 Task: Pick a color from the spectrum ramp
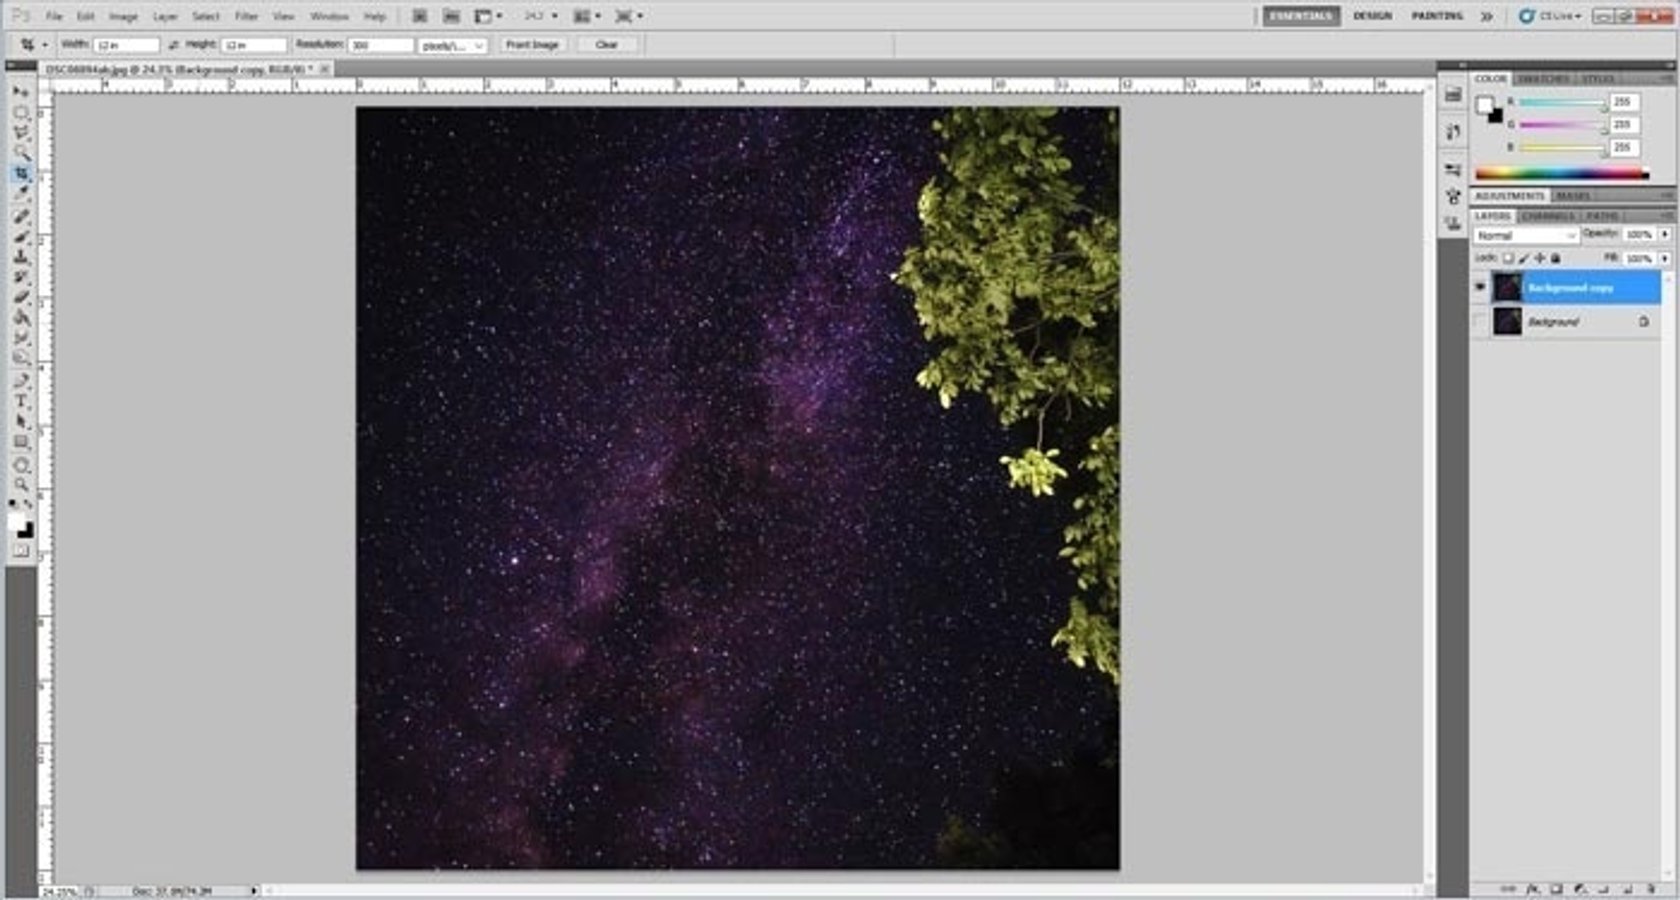point(1560,172)
